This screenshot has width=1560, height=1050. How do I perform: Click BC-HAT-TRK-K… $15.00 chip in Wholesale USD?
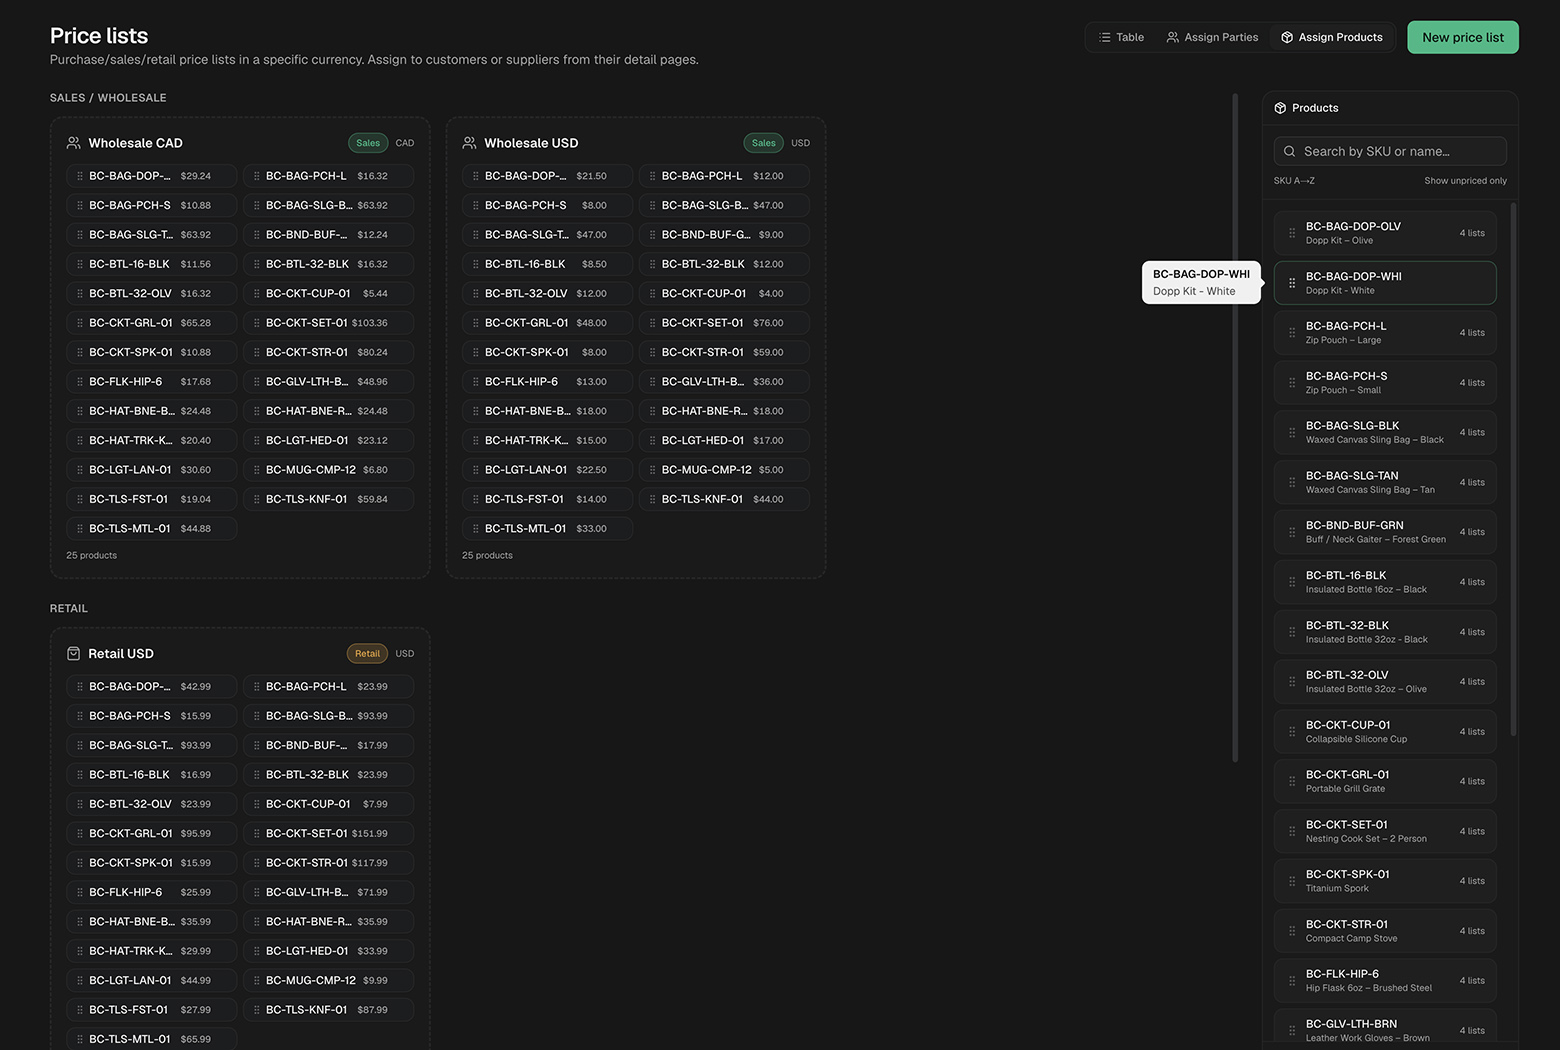(x=547, y=440)
